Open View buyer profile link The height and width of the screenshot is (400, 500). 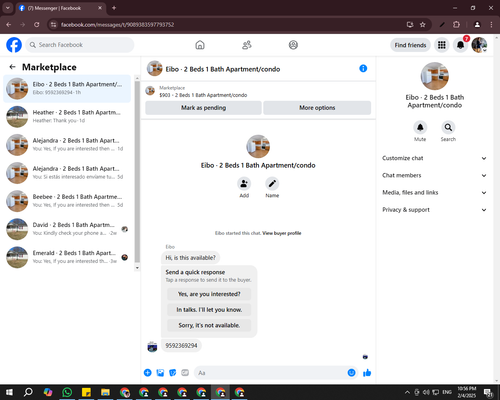(282, 233)
